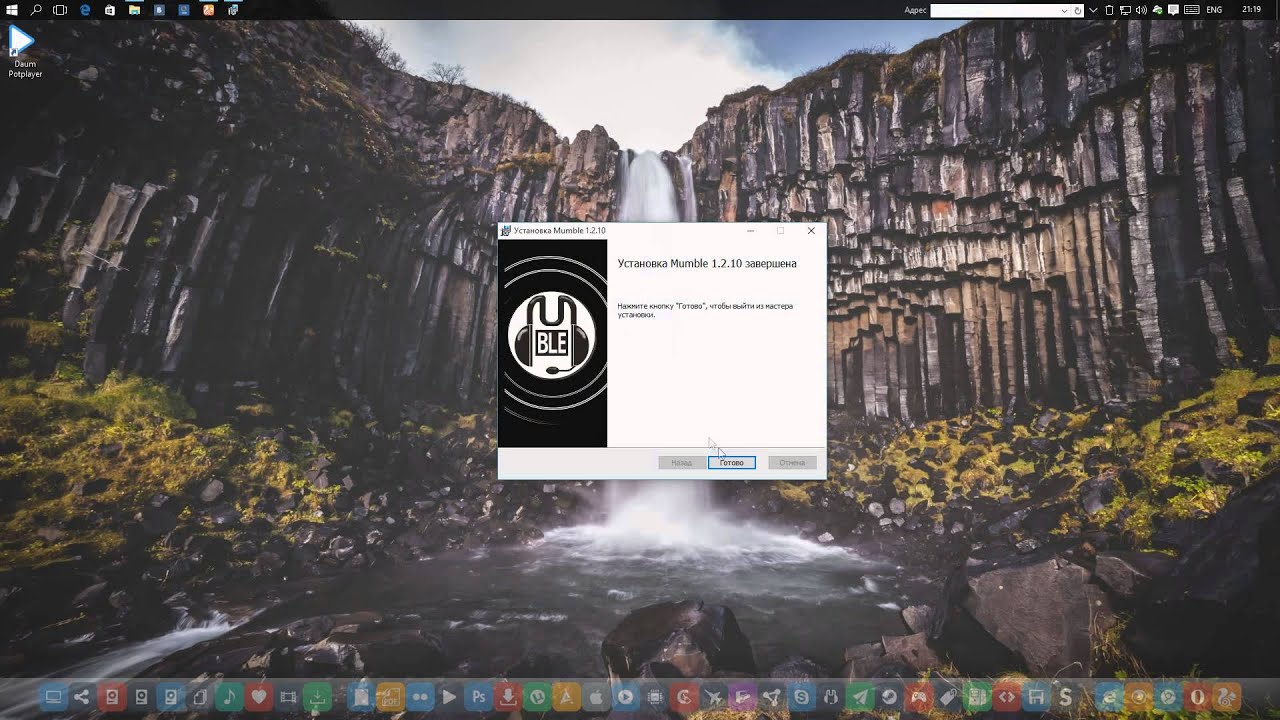
Task: Open File Explorer from the taskbar
Action: tap(134, 9)
